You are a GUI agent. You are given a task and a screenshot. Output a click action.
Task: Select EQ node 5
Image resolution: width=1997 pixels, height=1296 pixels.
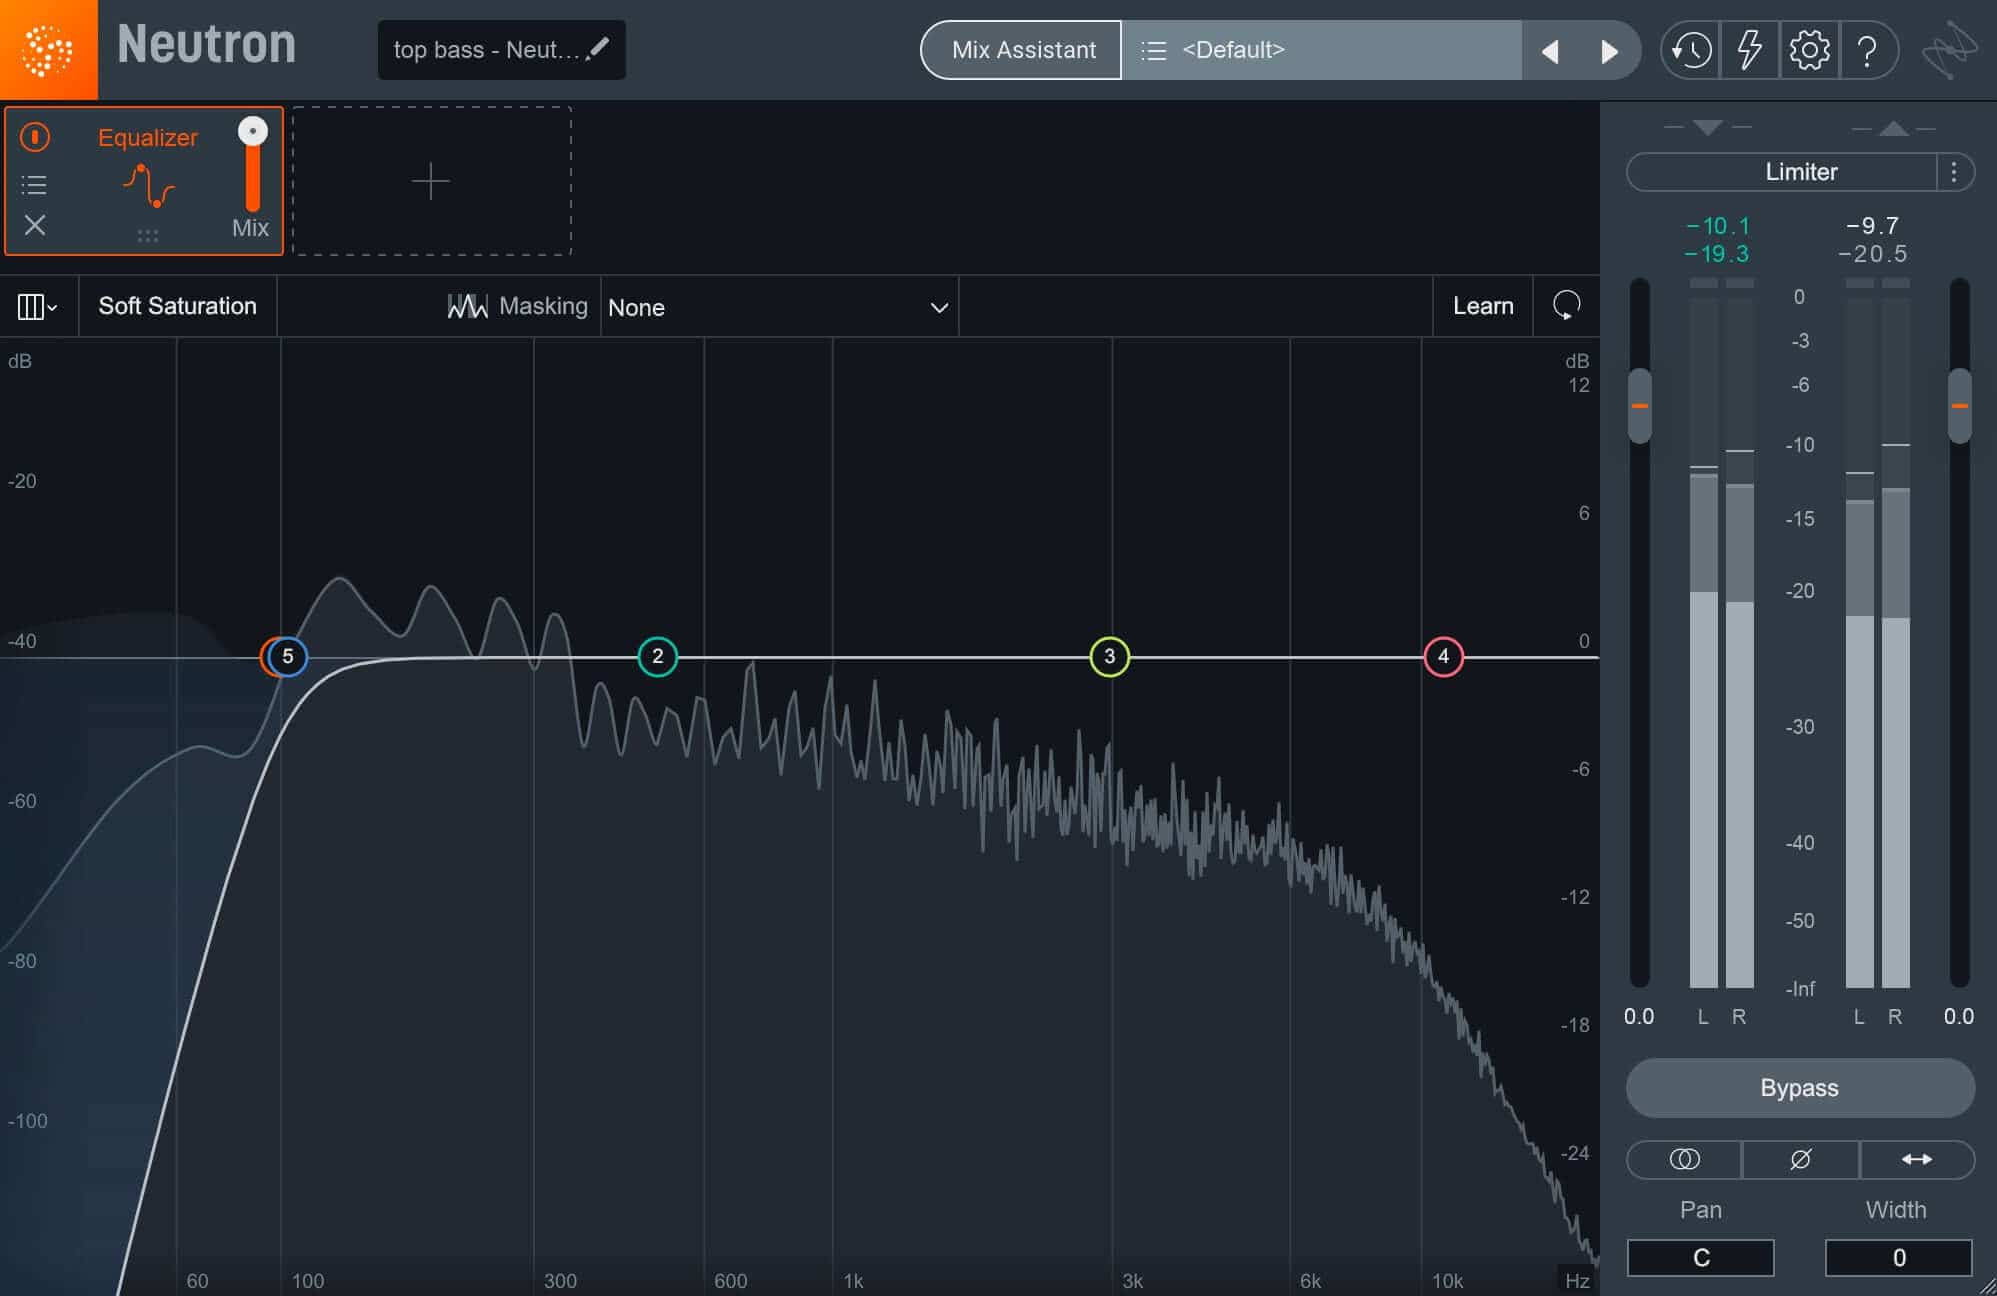coord(288,656)
